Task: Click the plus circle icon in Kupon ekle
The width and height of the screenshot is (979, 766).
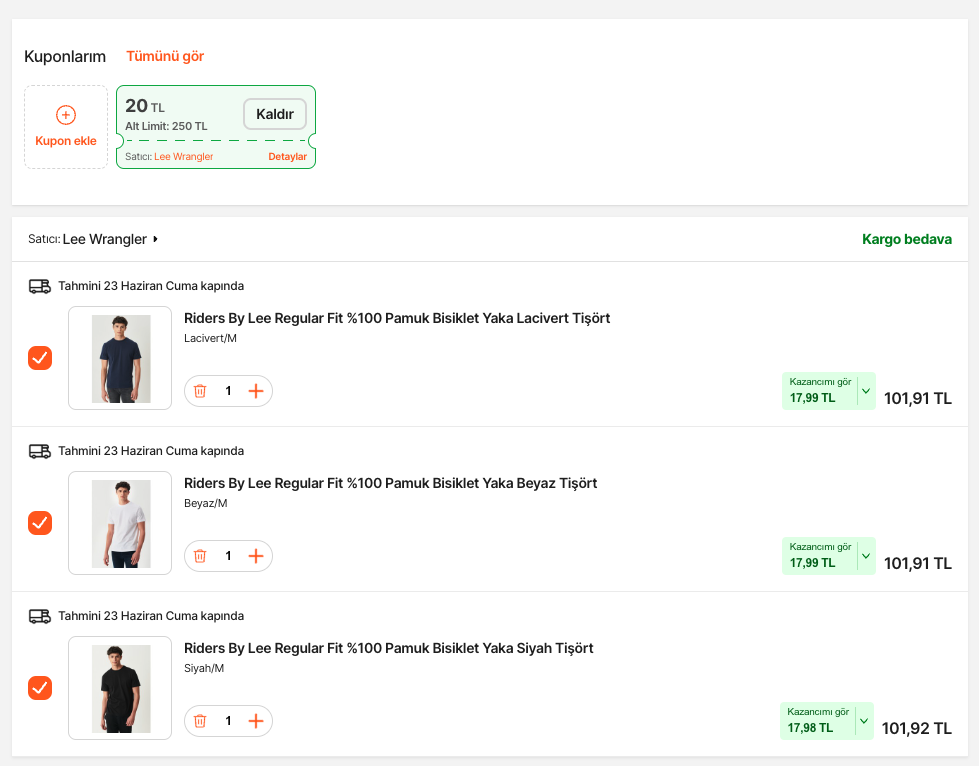Action: (x=66, y=115)
